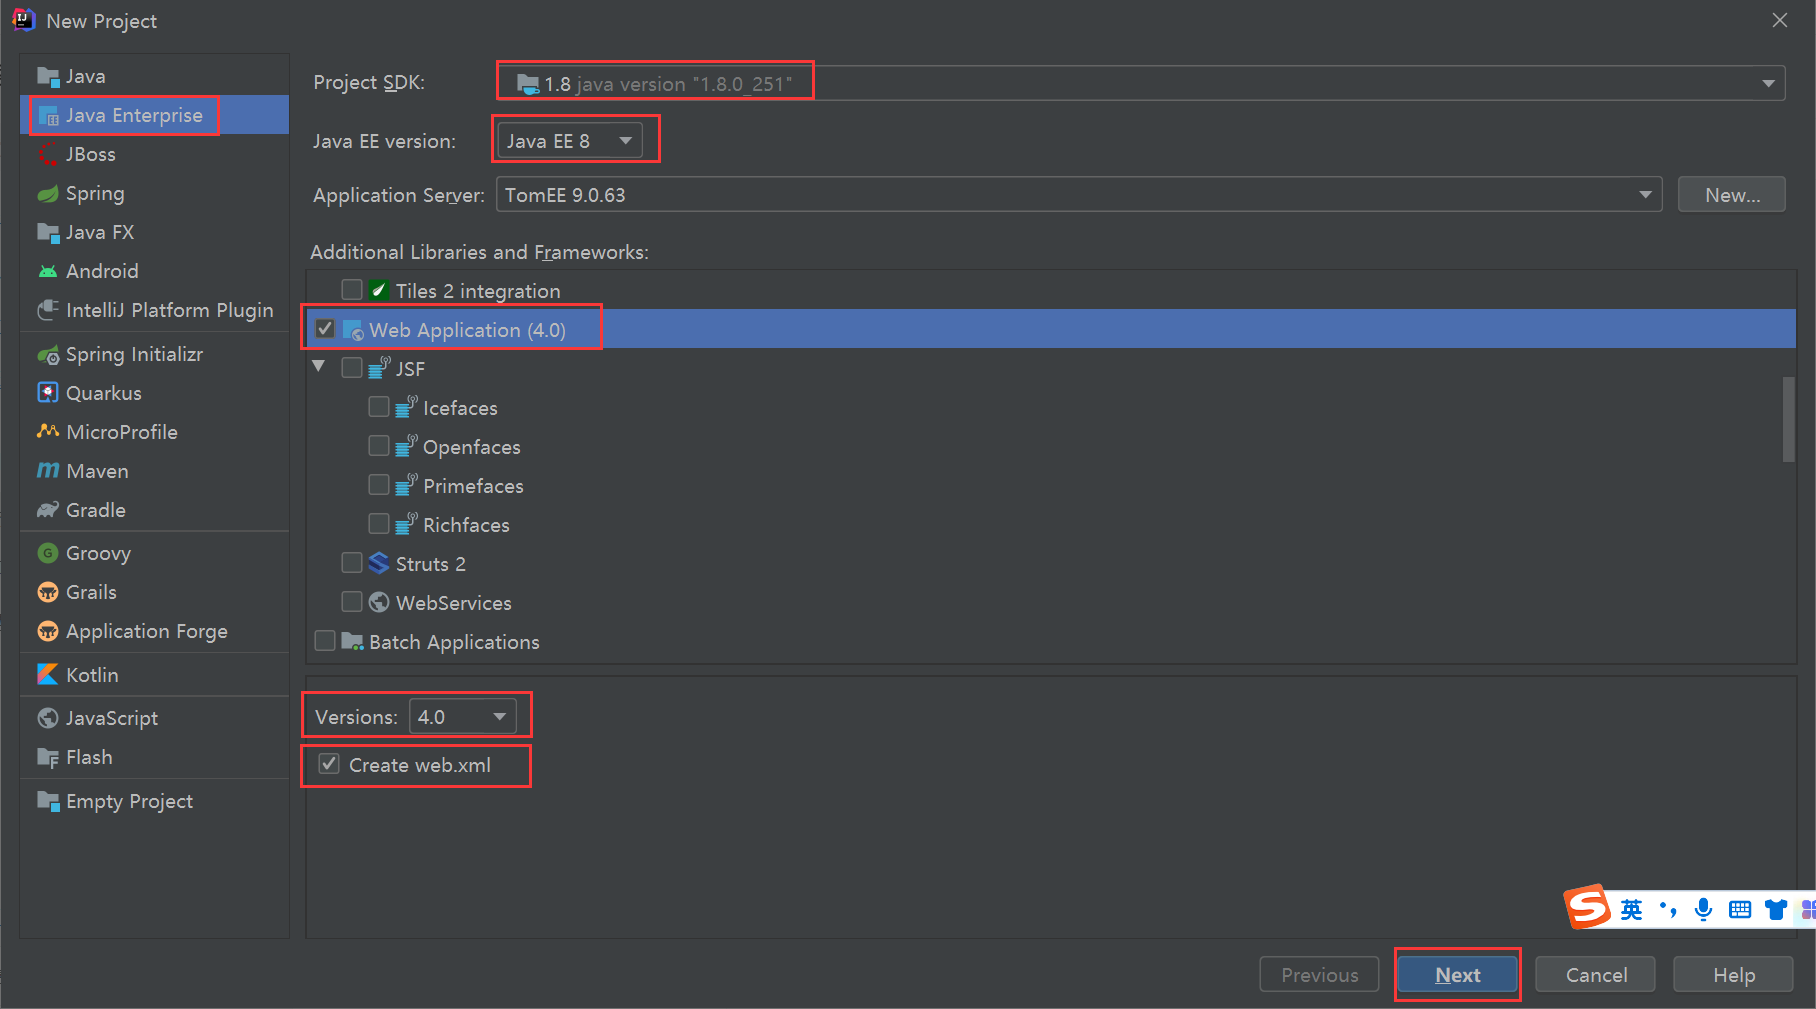Open the Java EE version dropdown
The height and width of the screenshot is (1009, 1816).
click(570, 141)
